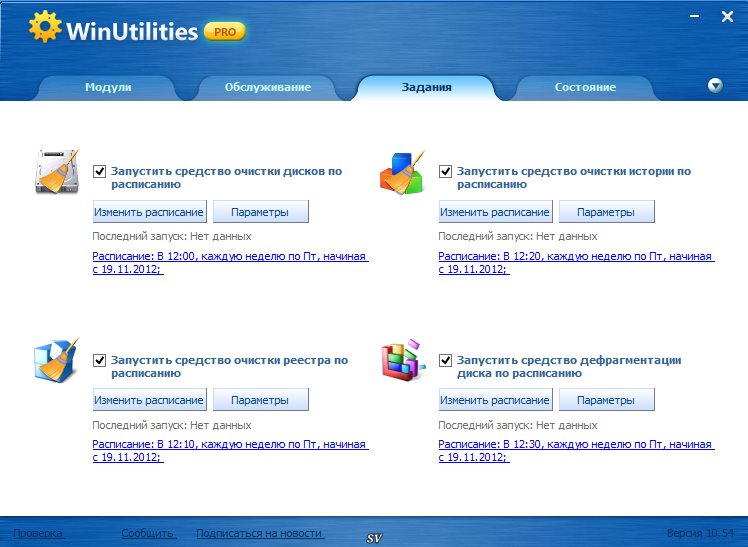
Task: Click the Проверка link
Action: click(x=38, y=533)
